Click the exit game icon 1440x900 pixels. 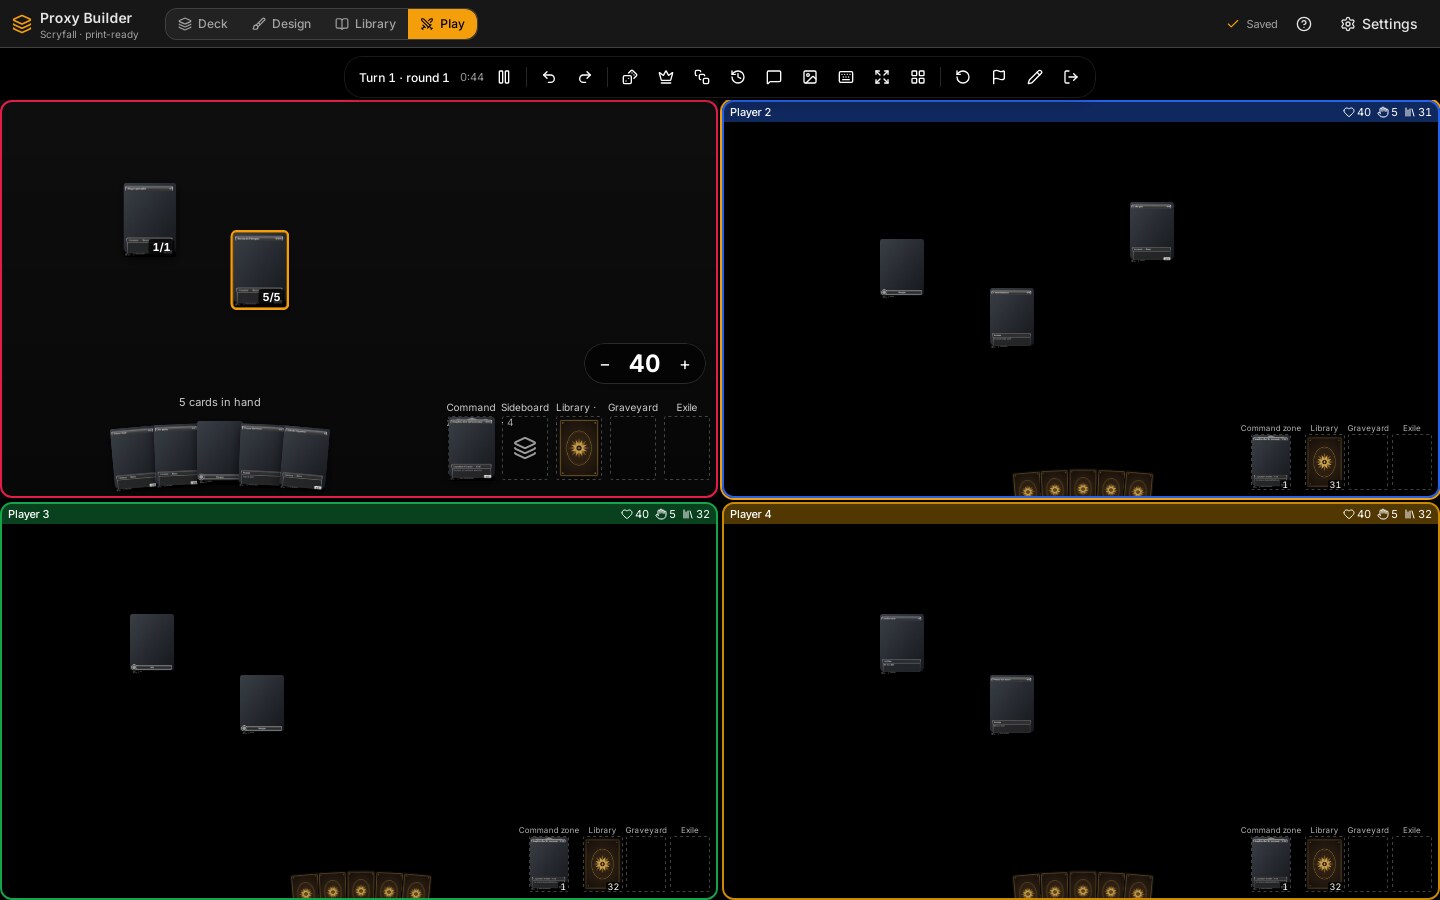tap(1071, 77)
